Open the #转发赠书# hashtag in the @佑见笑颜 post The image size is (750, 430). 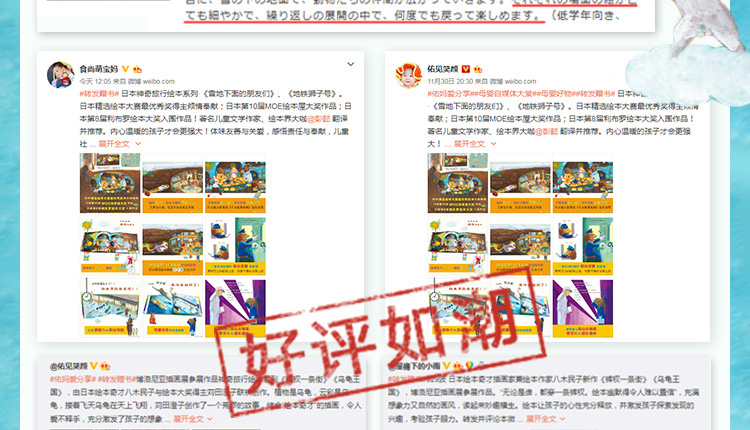coord(117,379)
